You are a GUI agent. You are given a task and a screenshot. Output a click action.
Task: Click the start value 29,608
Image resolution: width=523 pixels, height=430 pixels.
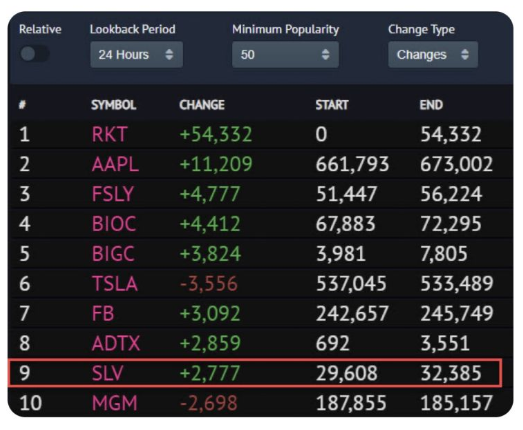point(347,373)
